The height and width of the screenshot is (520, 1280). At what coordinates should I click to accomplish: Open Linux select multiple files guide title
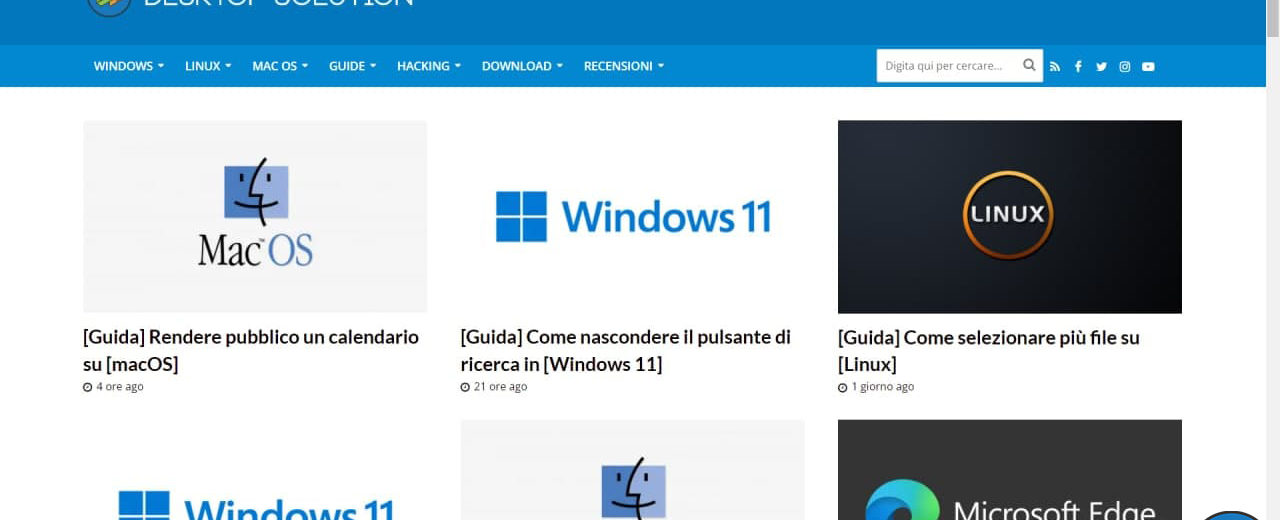[989, 350]
